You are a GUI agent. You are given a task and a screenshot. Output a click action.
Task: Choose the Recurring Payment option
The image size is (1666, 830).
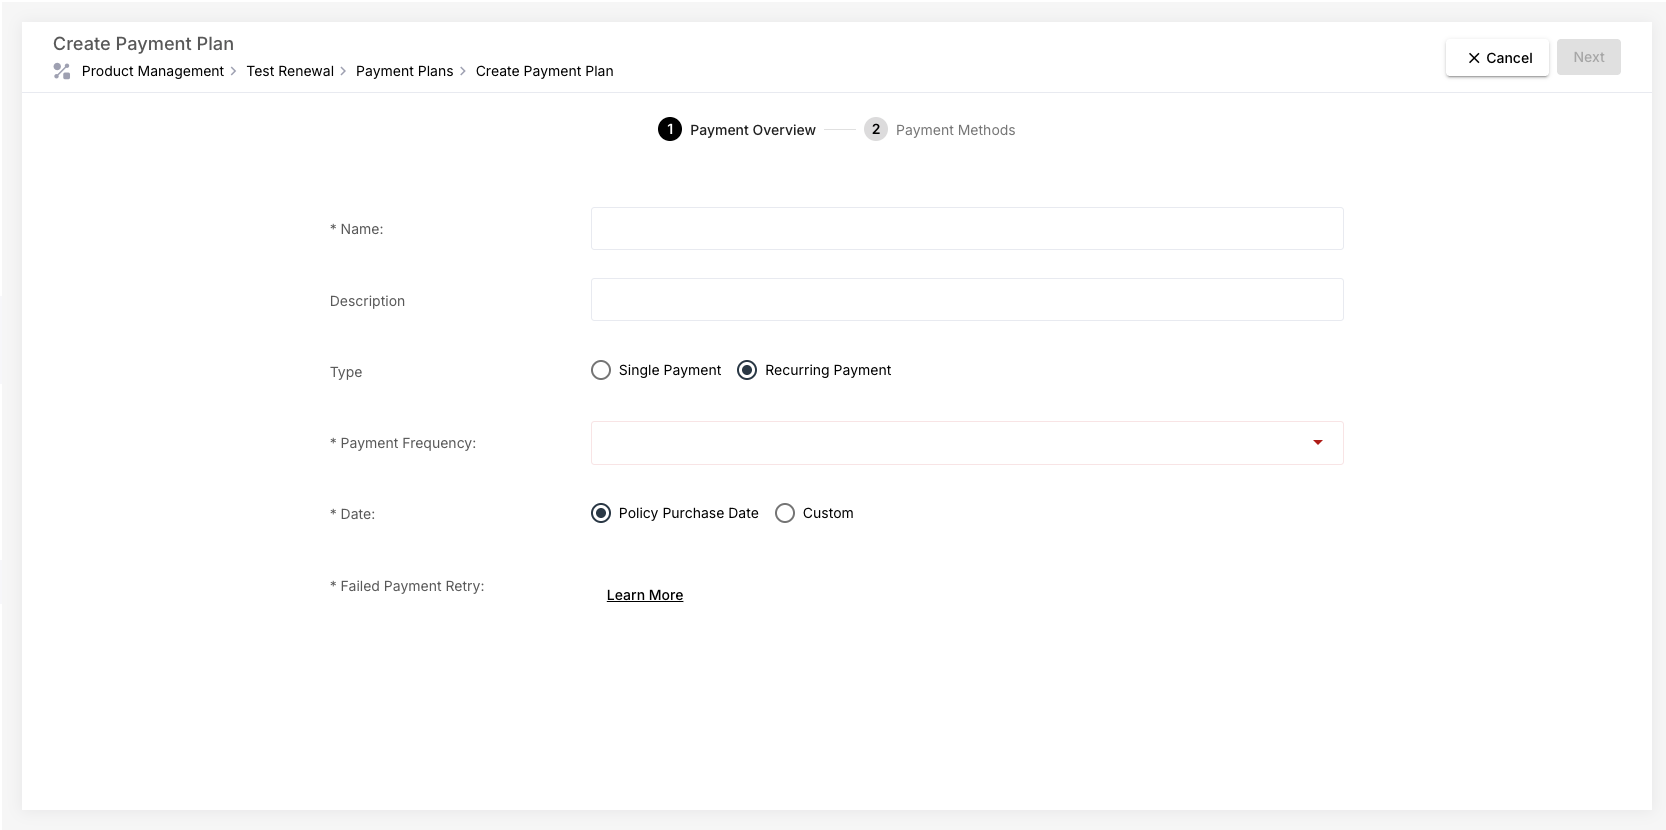[747, 371]
